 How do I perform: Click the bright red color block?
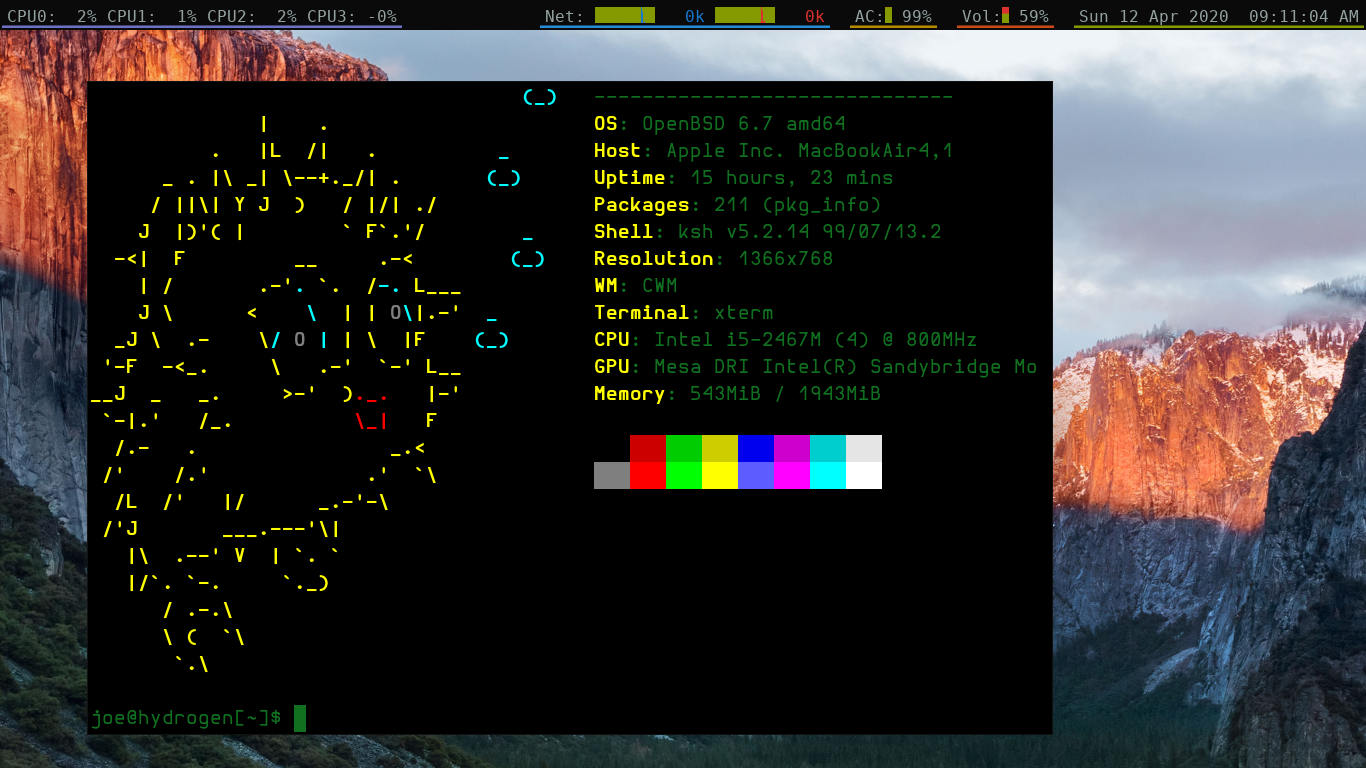click(648, 475)
